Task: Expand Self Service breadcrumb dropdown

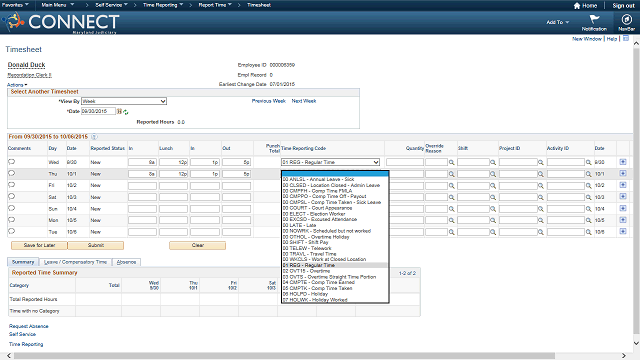Action: [111, 5]
